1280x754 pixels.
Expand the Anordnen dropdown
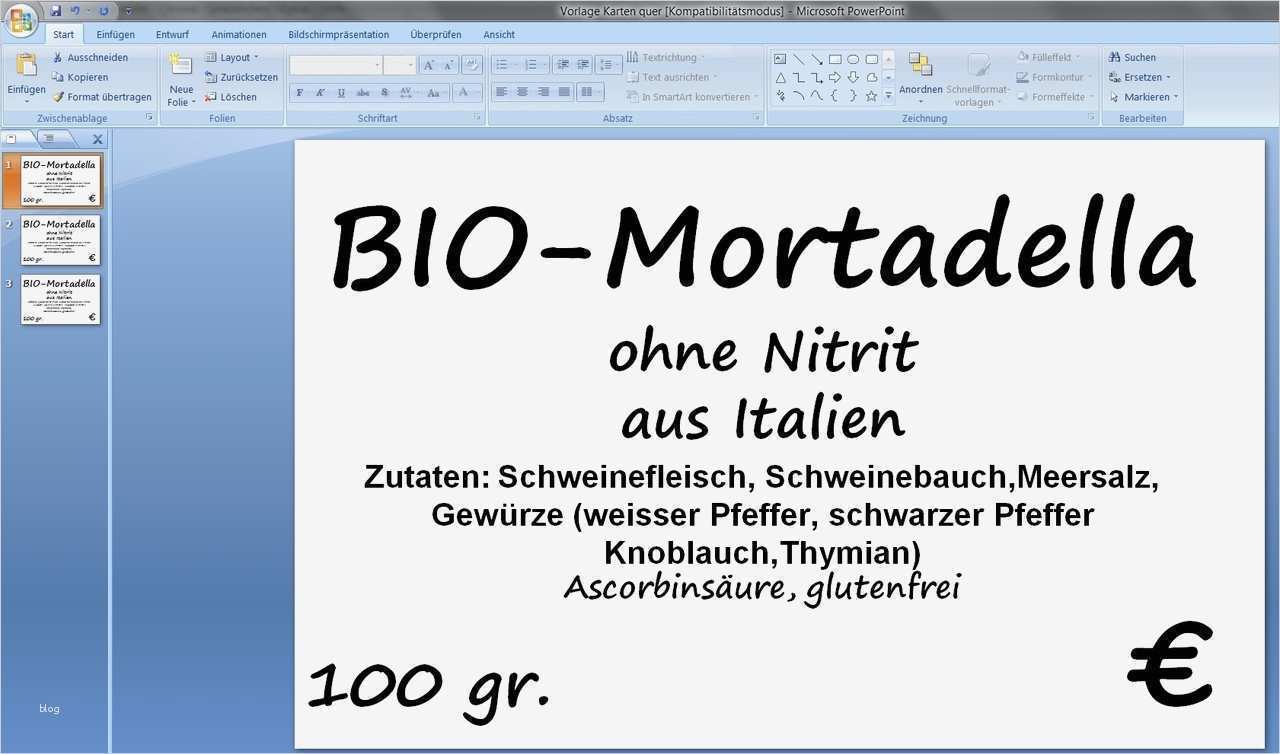920,78
